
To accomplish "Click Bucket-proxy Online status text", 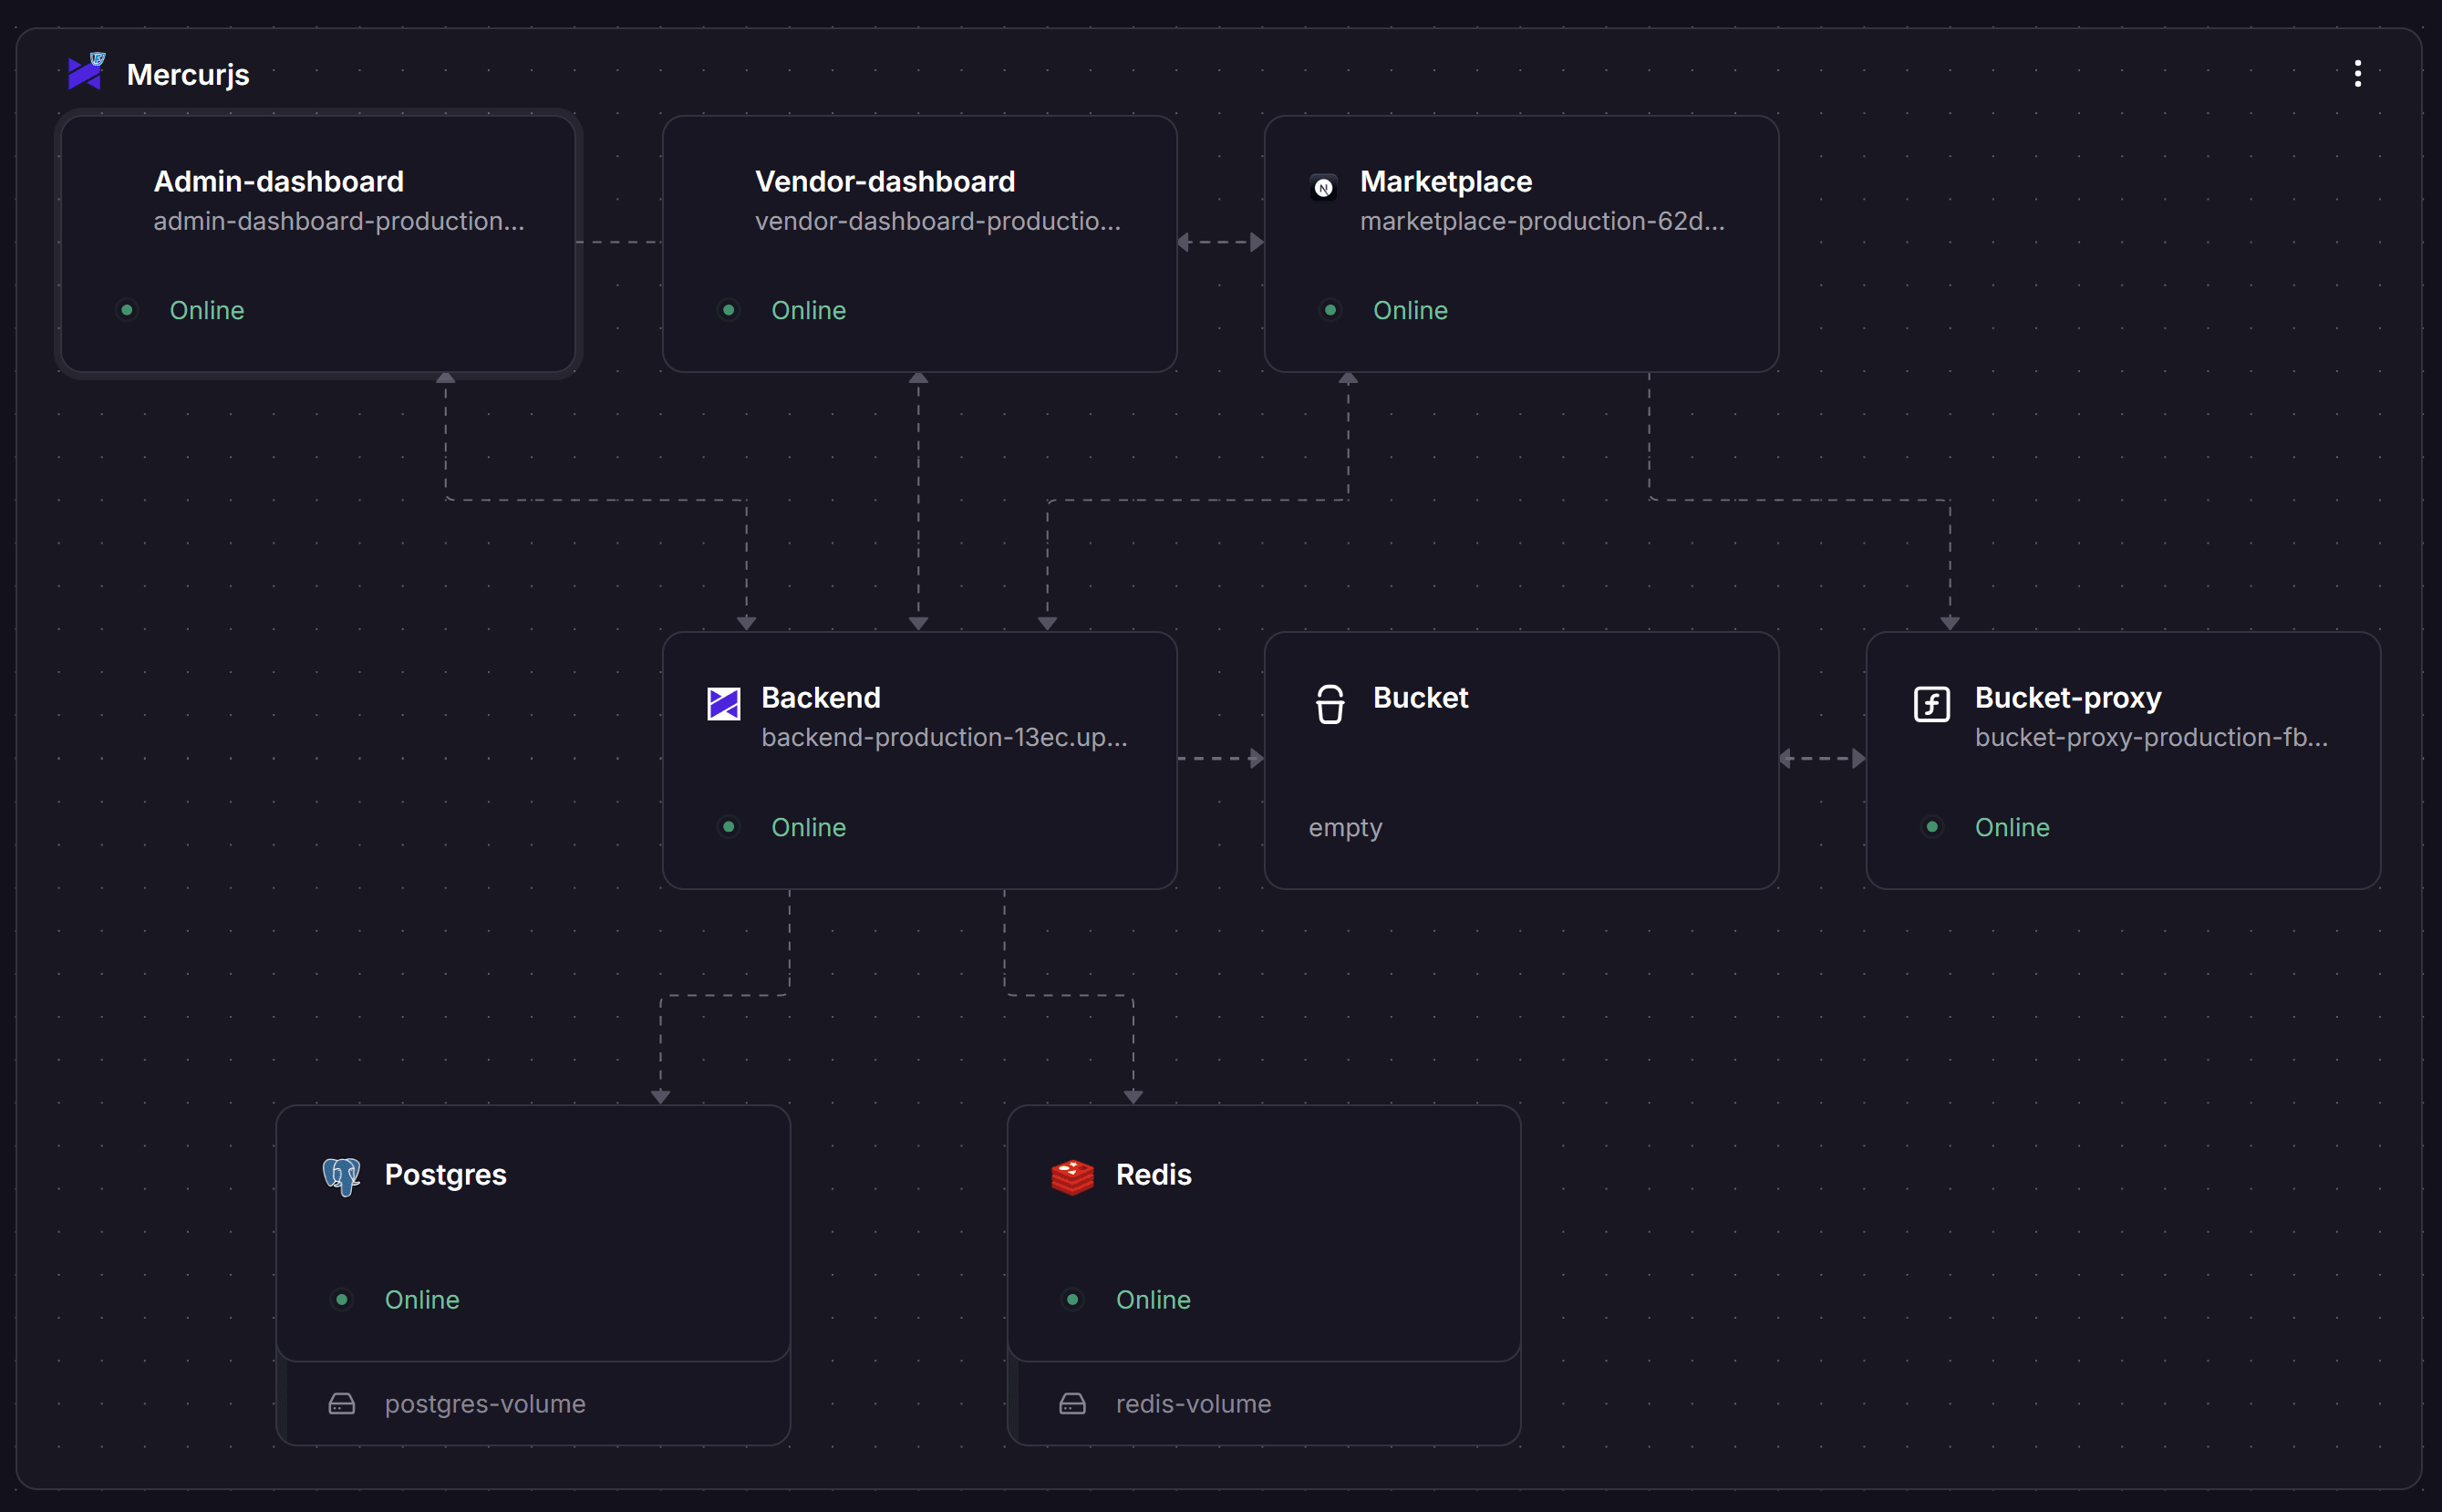I will pos(2012,827).
